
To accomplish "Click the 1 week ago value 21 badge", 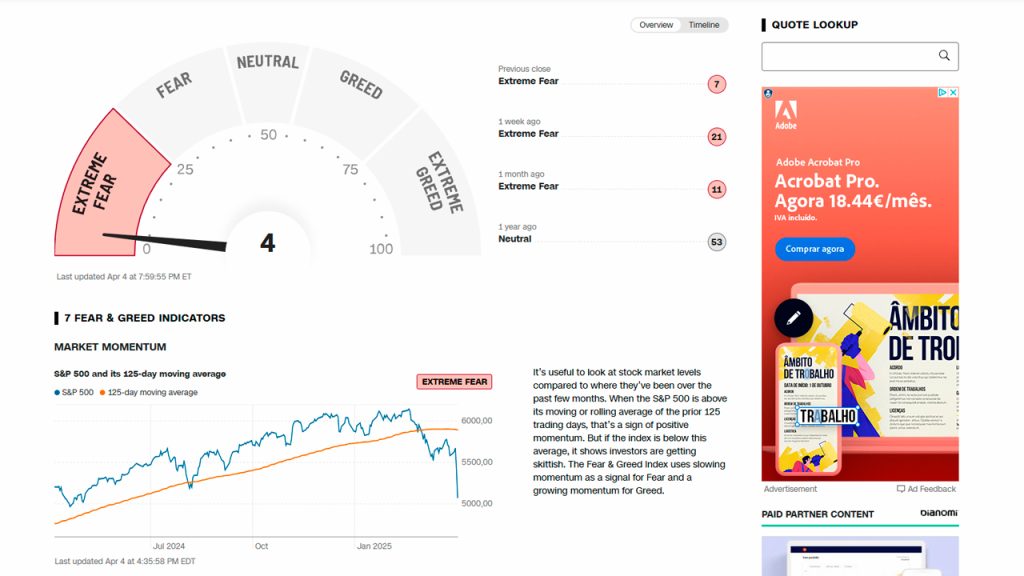I will (716, 137).
